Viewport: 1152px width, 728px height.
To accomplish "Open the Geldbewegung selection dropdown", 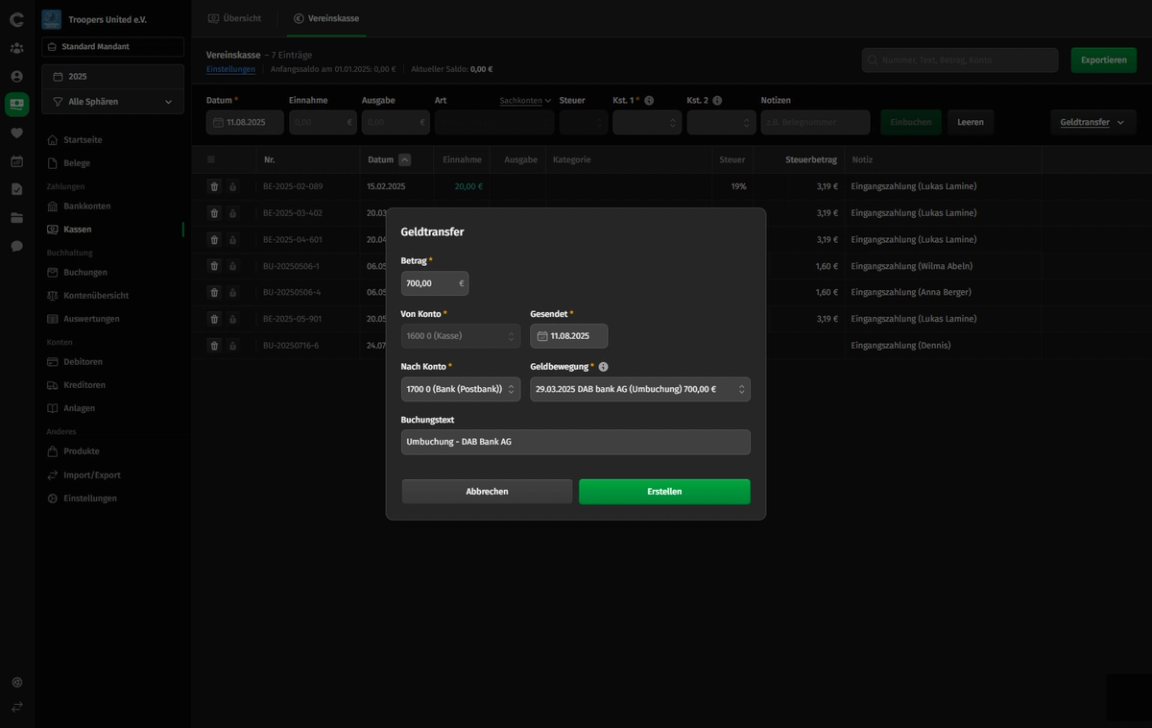I will click(640, 389).
